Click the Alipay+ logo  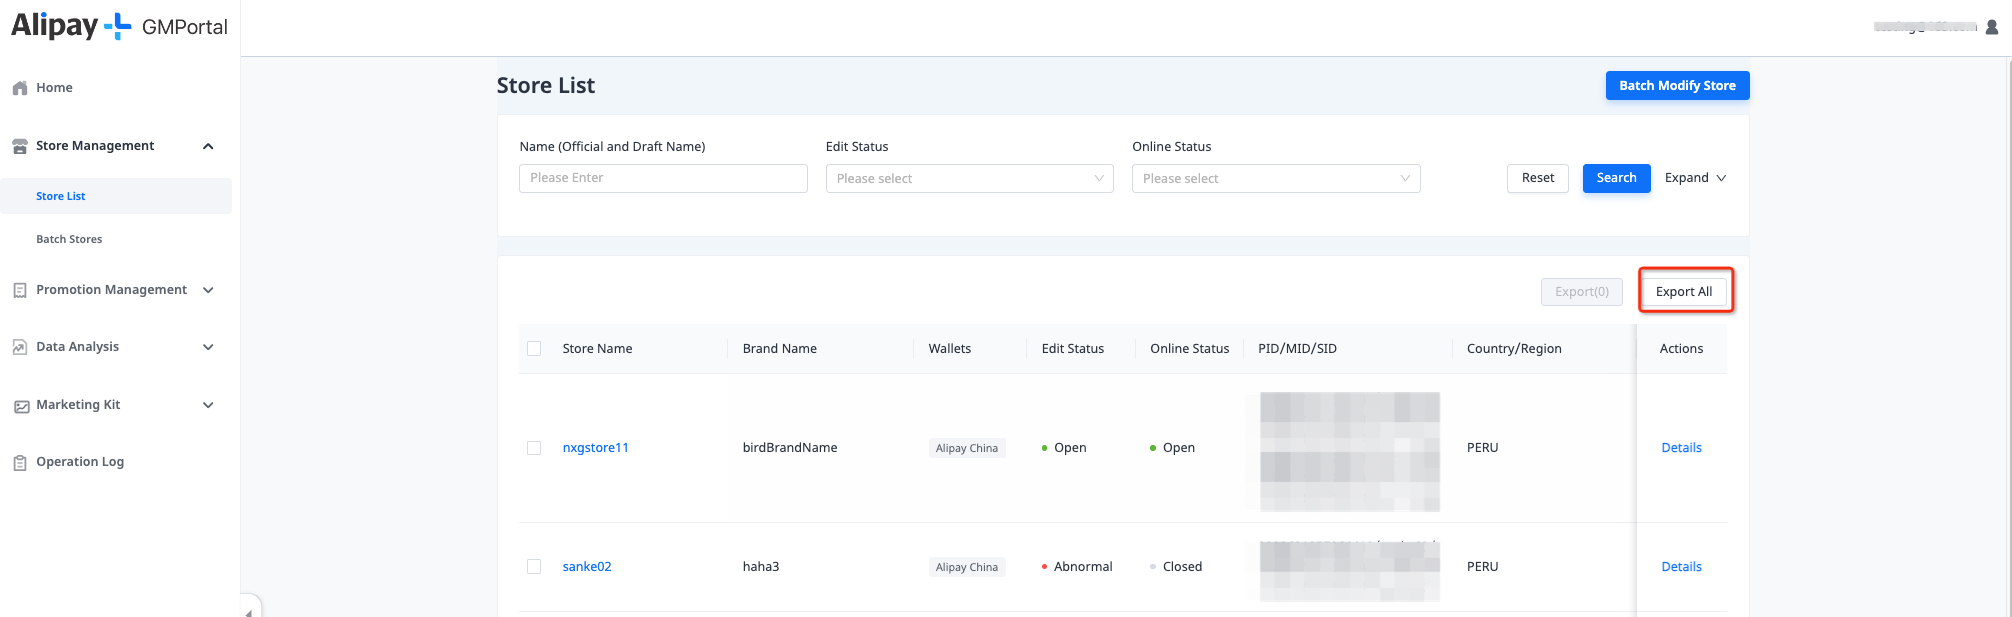pyautogui.click(x=71, y=26)
